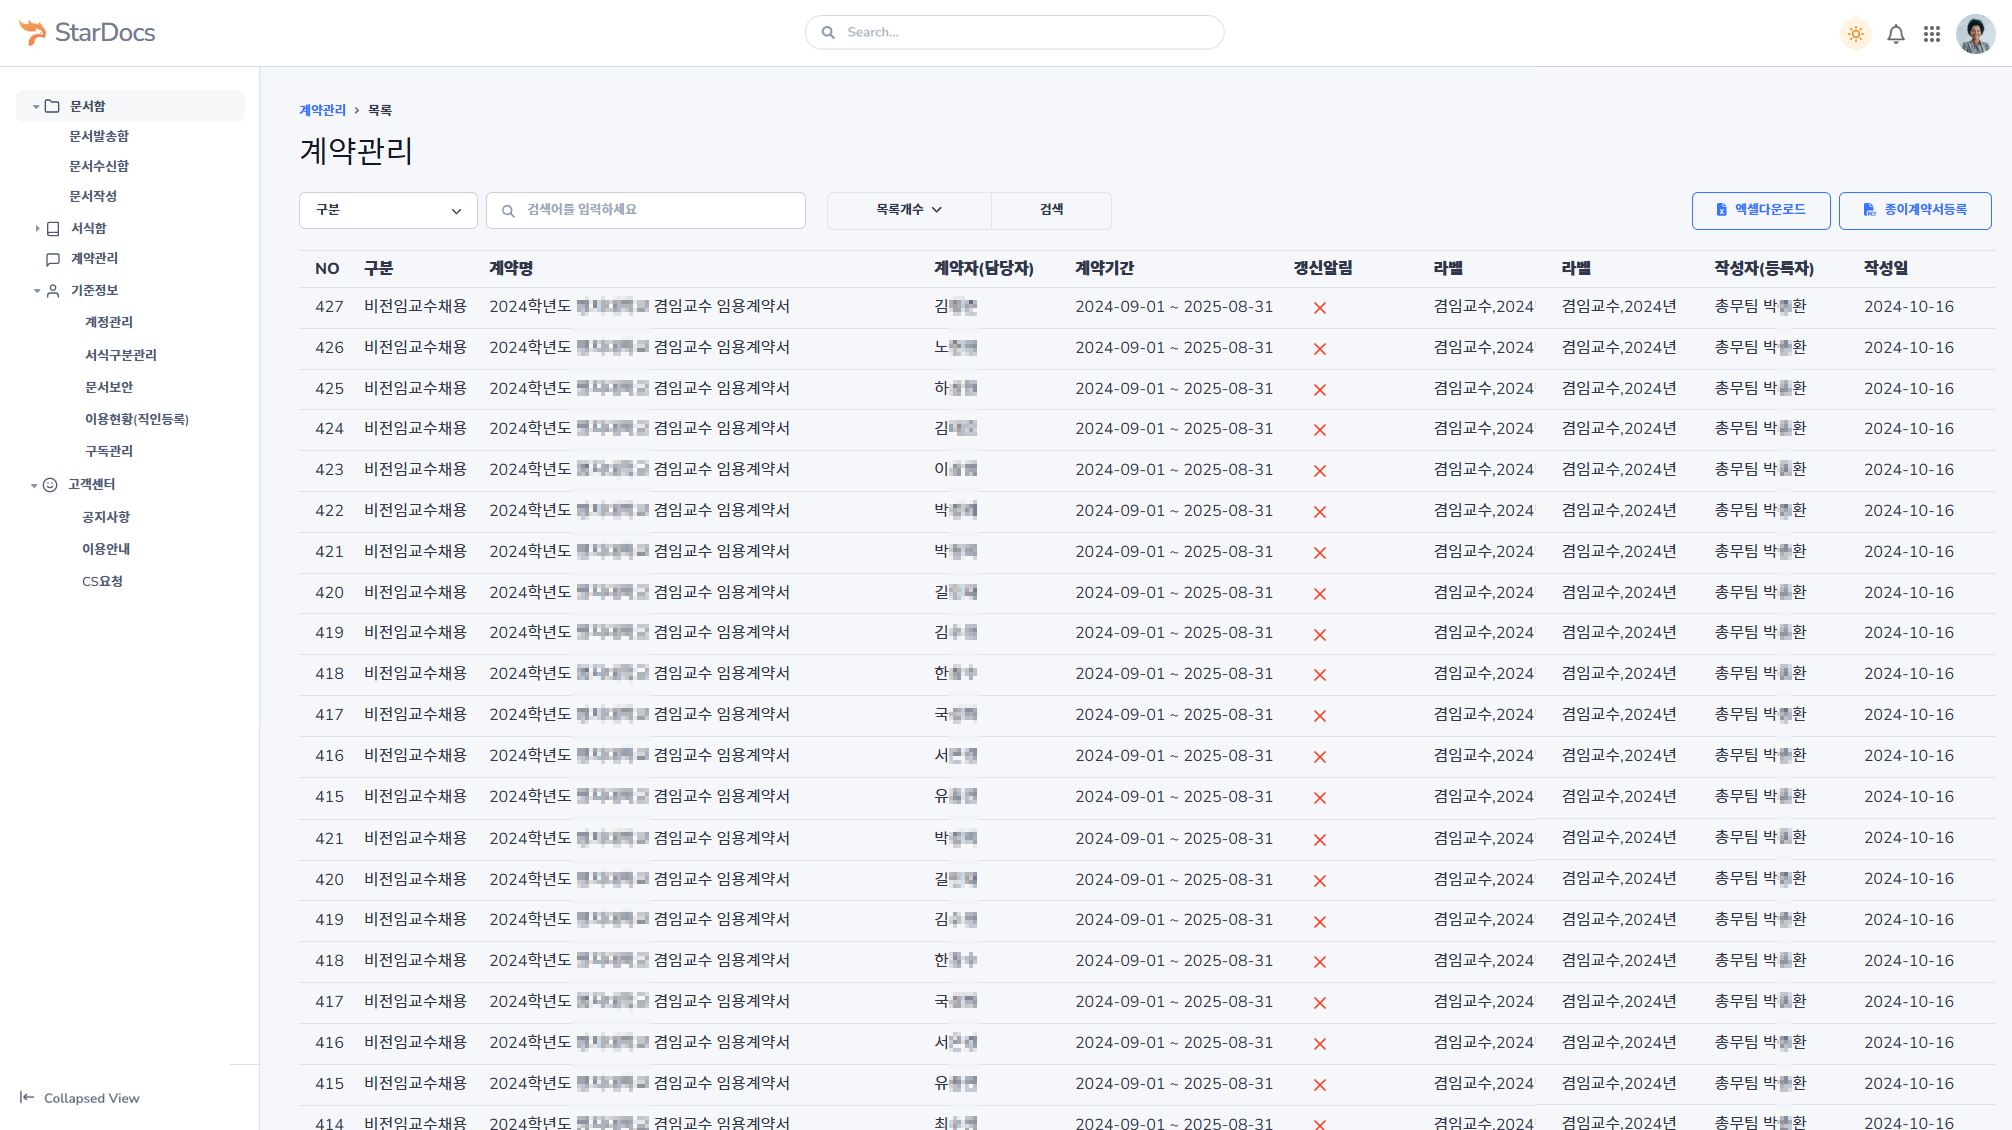Click the 엑셀다운로드 file icon
2012x1130 pixels.
pos(1721,210)
